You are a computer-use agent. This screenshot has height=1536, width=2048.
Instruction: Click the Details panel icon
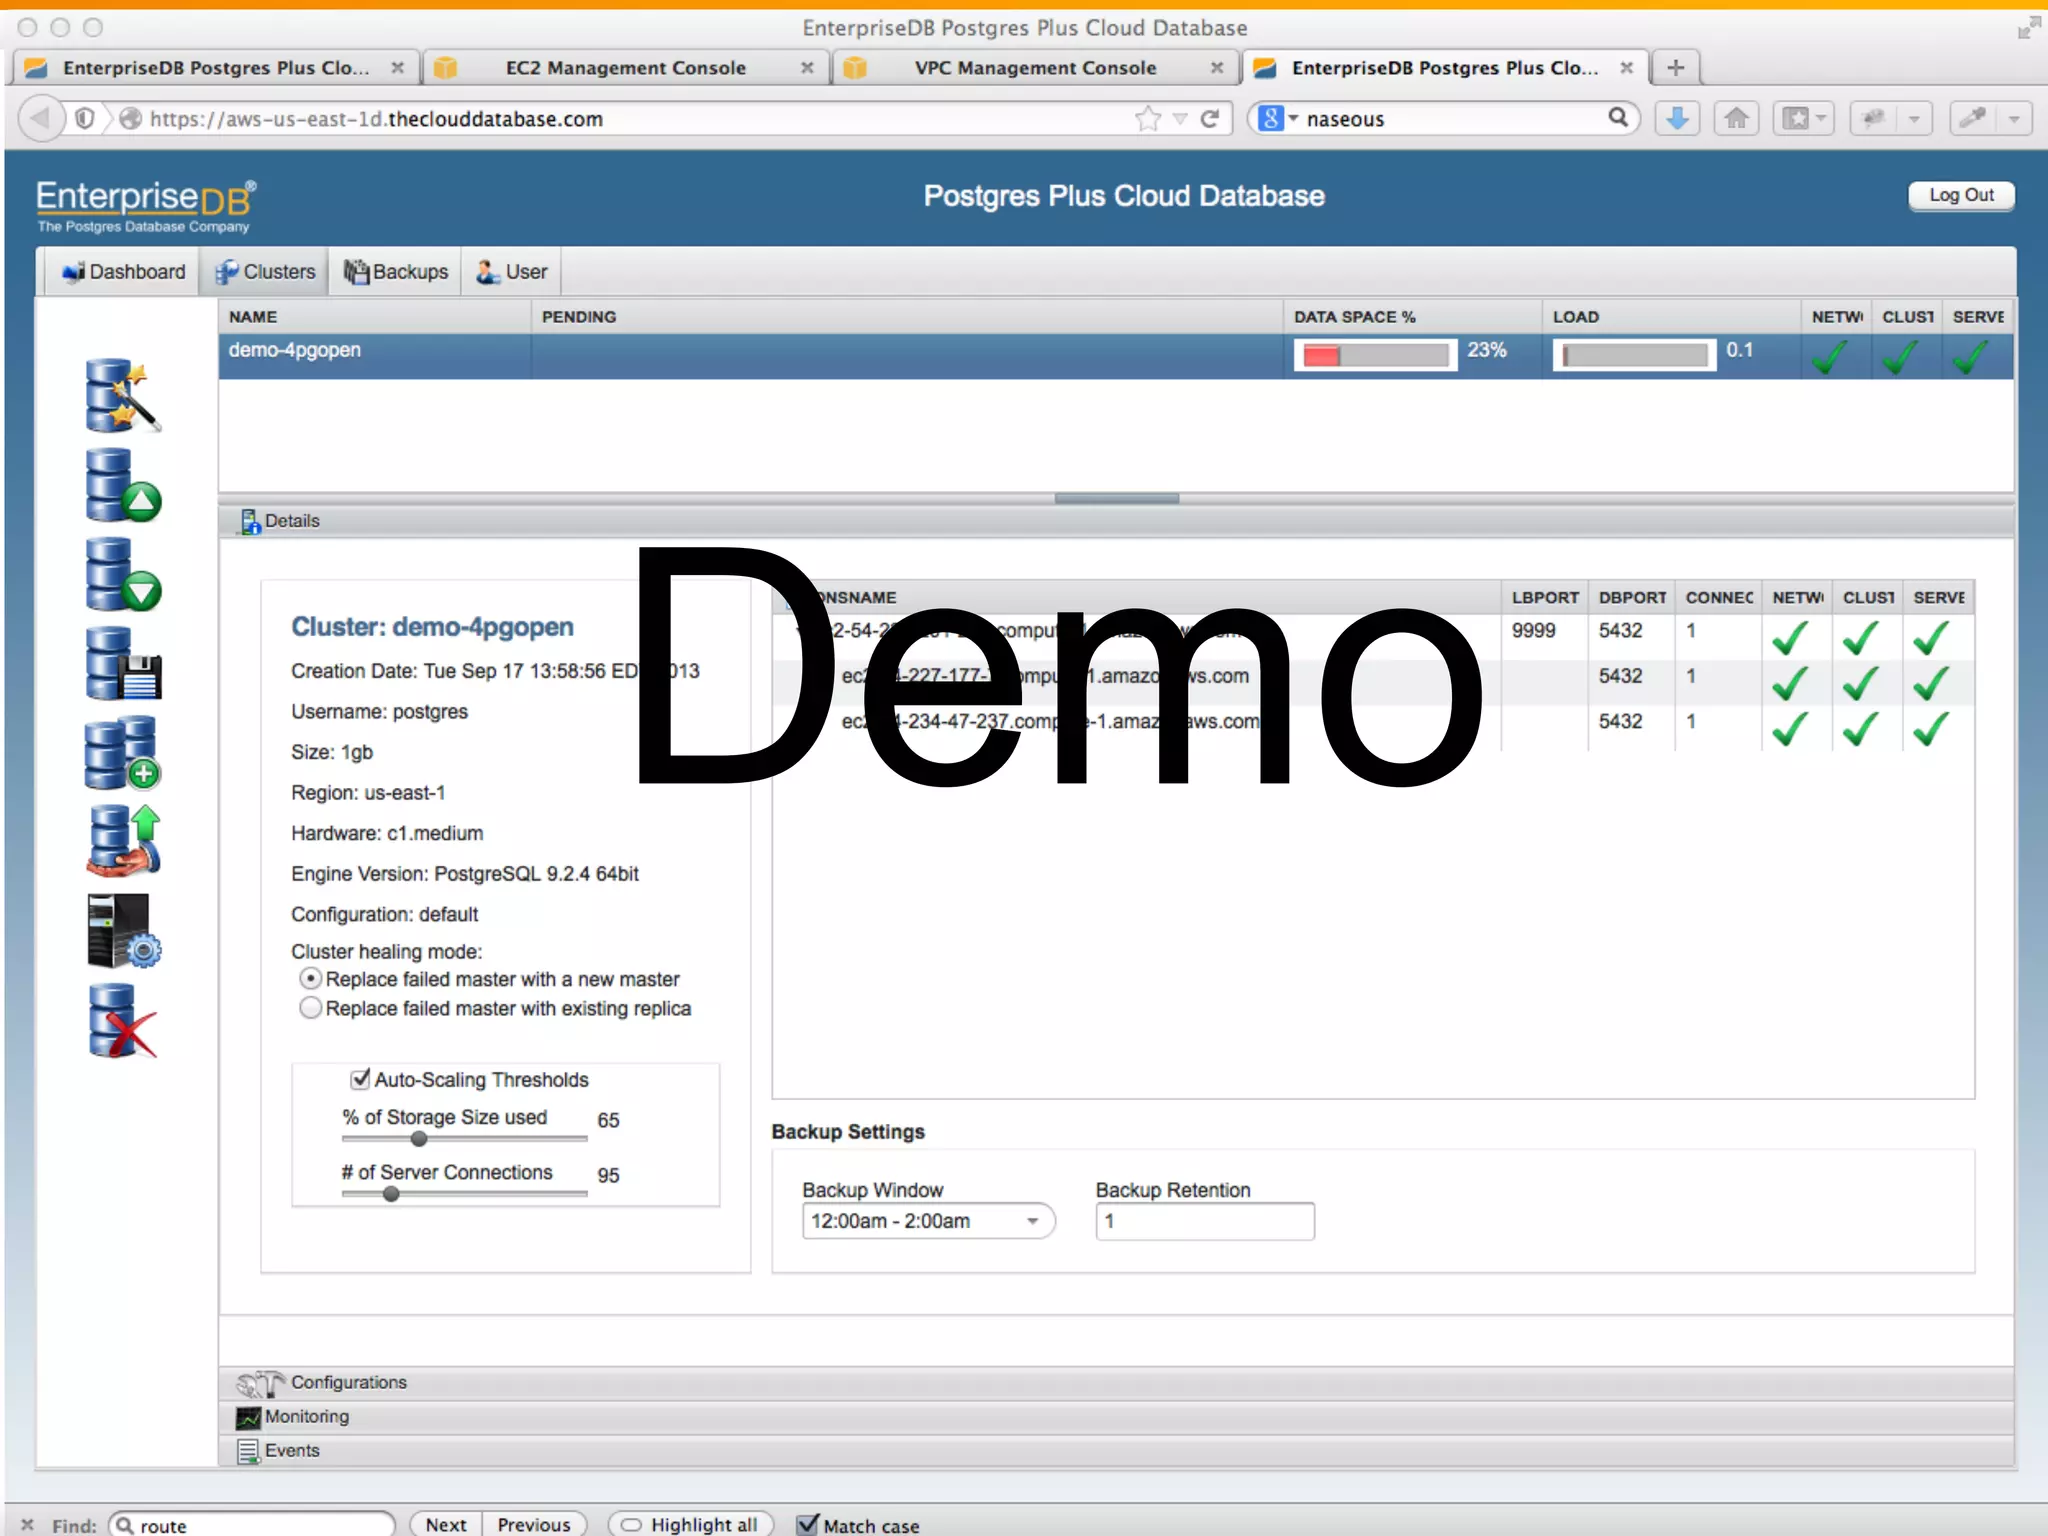click(x=250, y=521)
